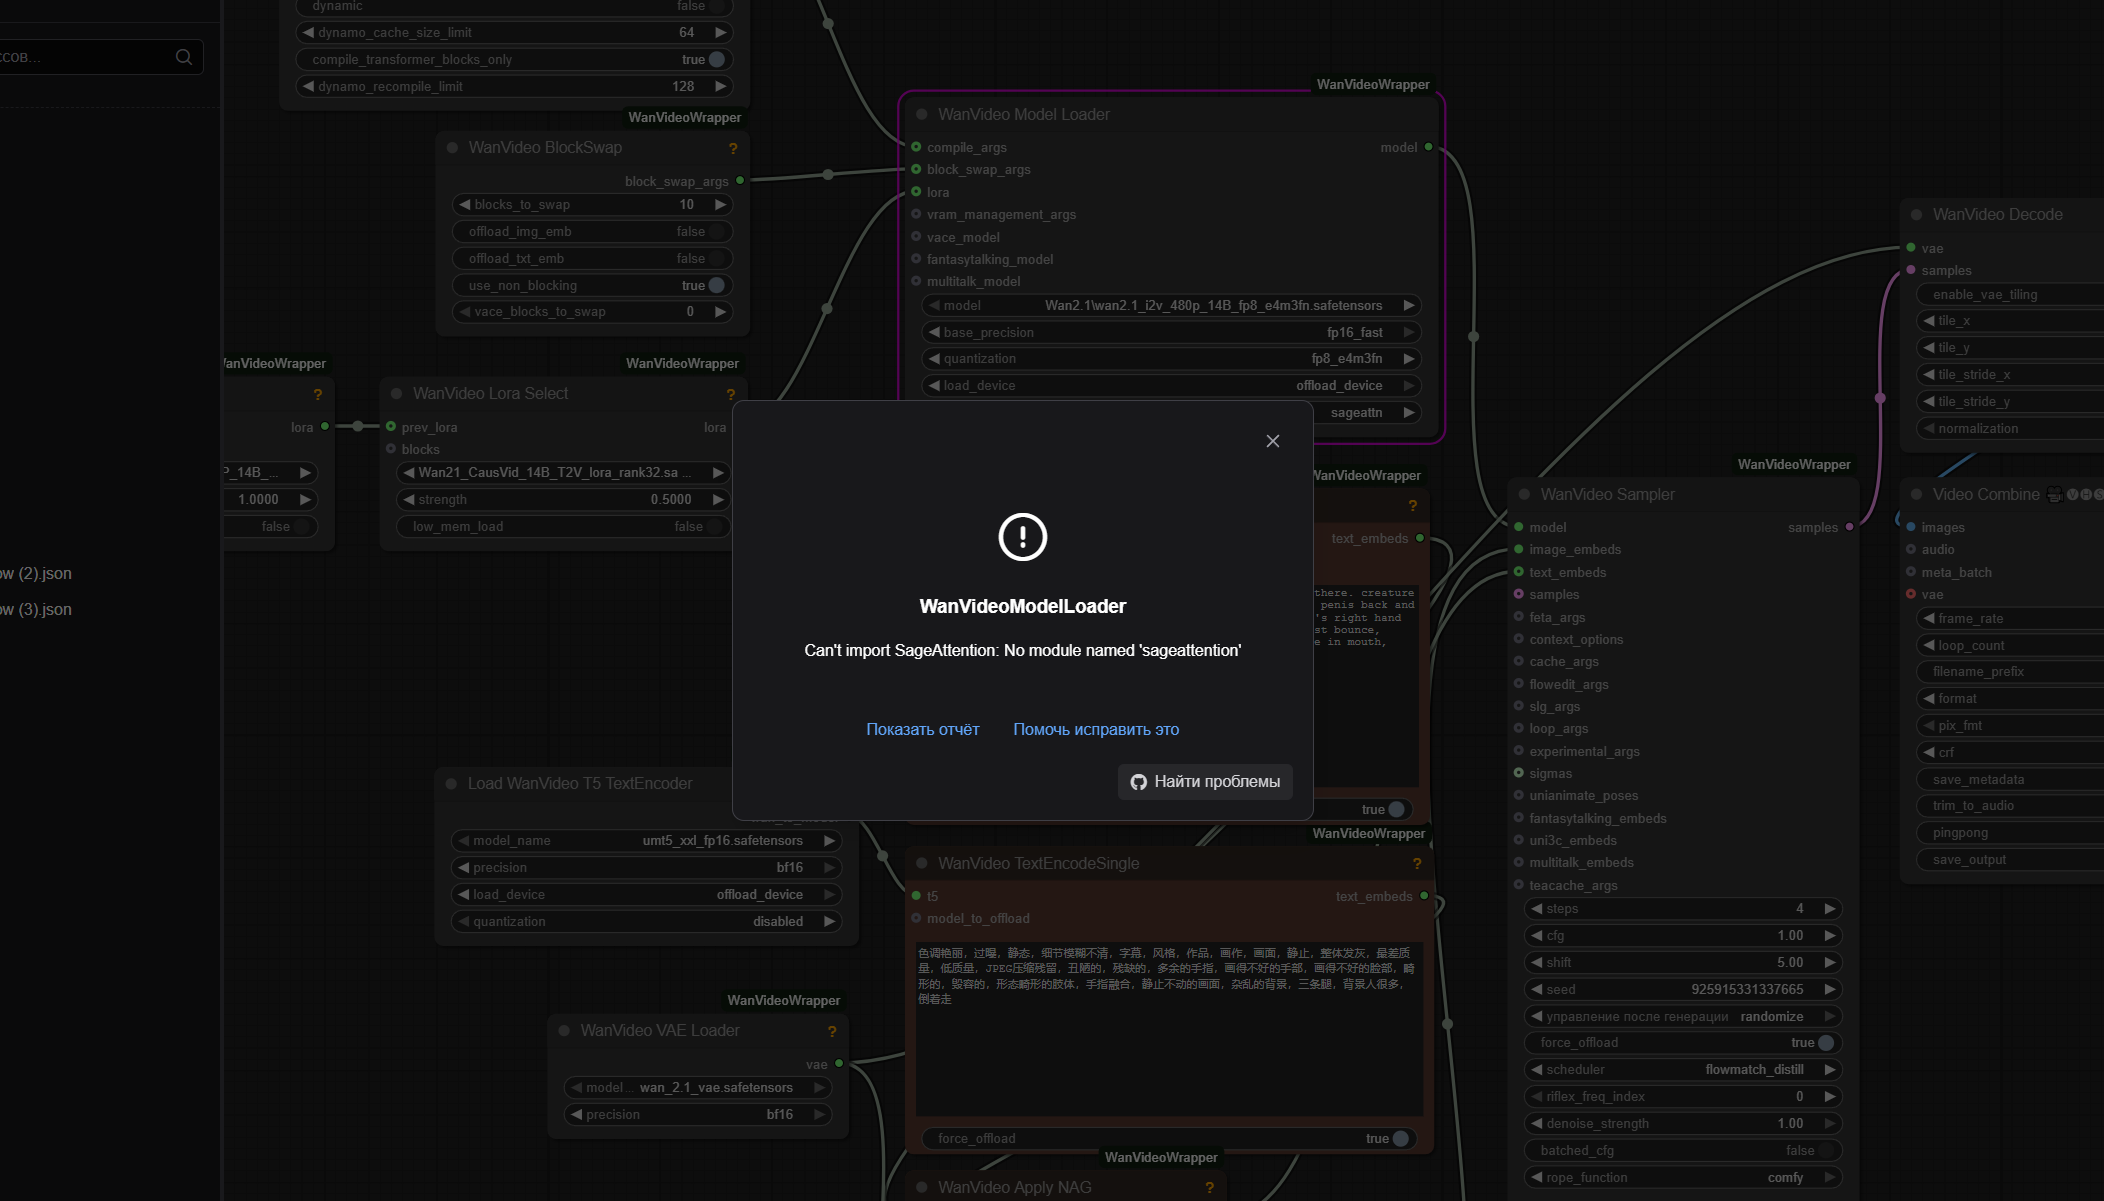Screen dimensions: 2104x1201
Task: Toggle use_non_blocking switch in BlockSwap
Action: tap(716, 285)
